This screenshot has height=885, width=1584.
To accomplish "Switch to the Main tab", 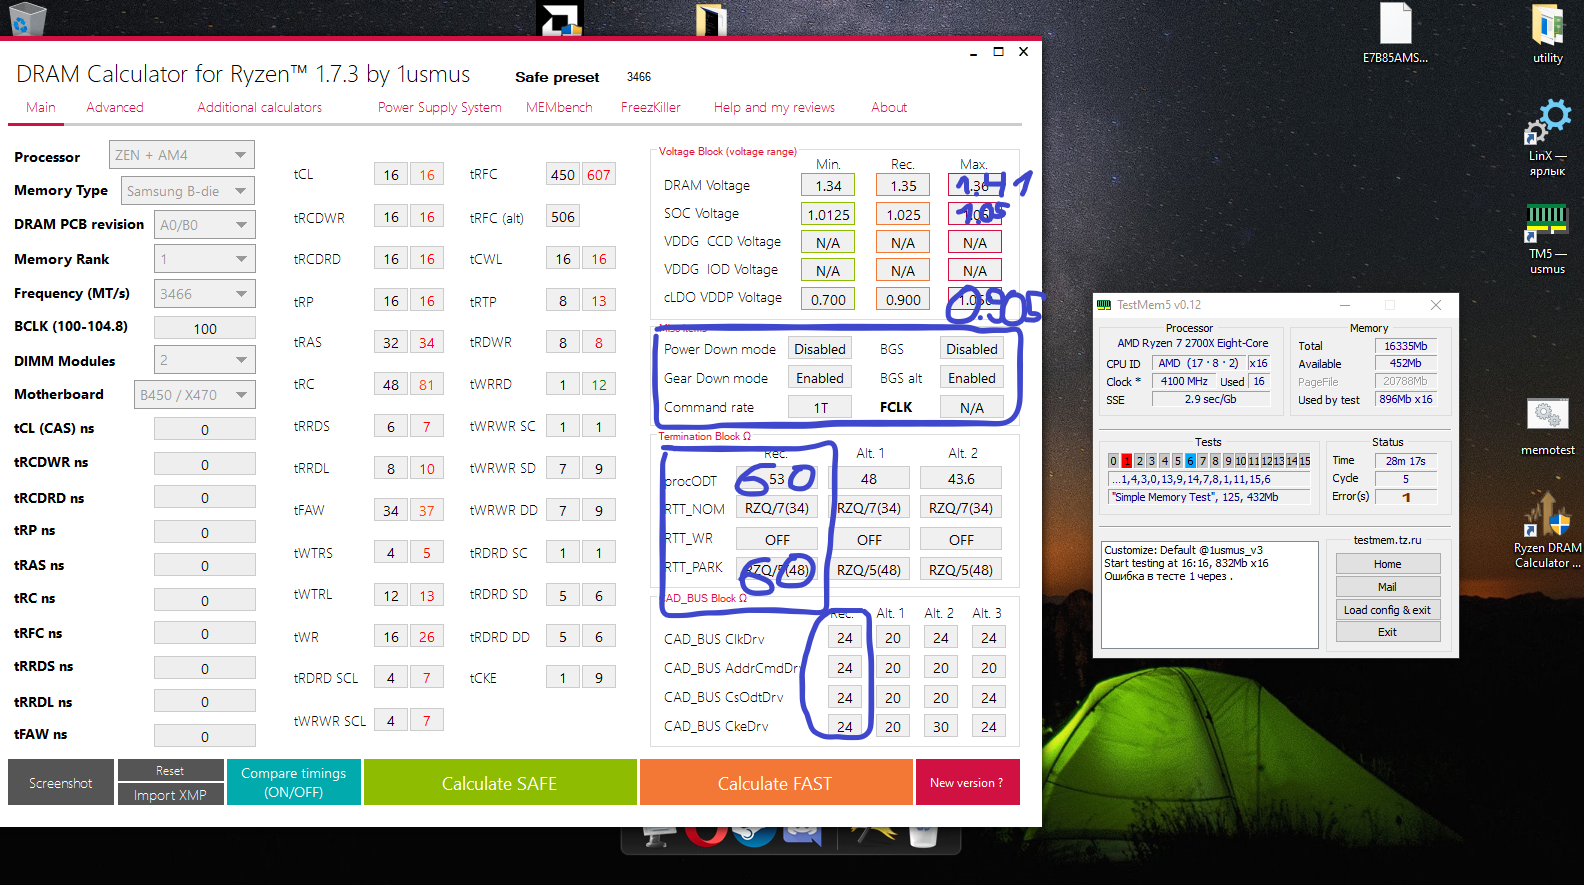I will pos(41,107).
